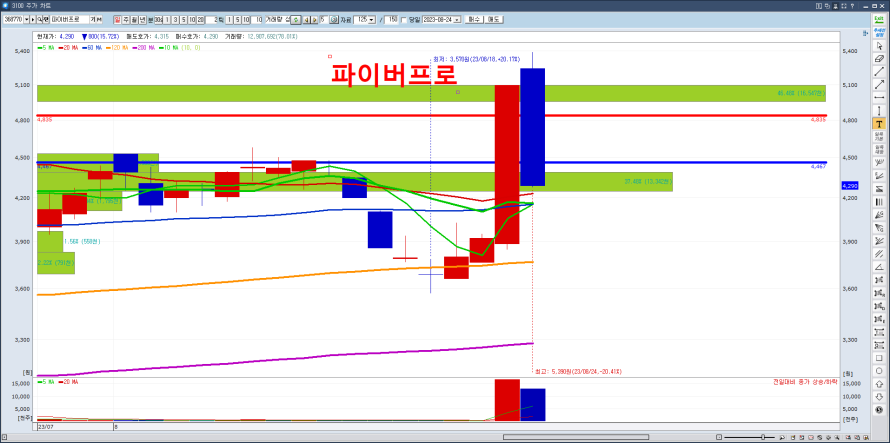Toggle the 당일 checkbox
Viewport: 890px width, 443px height.
(x=404, y=20)
